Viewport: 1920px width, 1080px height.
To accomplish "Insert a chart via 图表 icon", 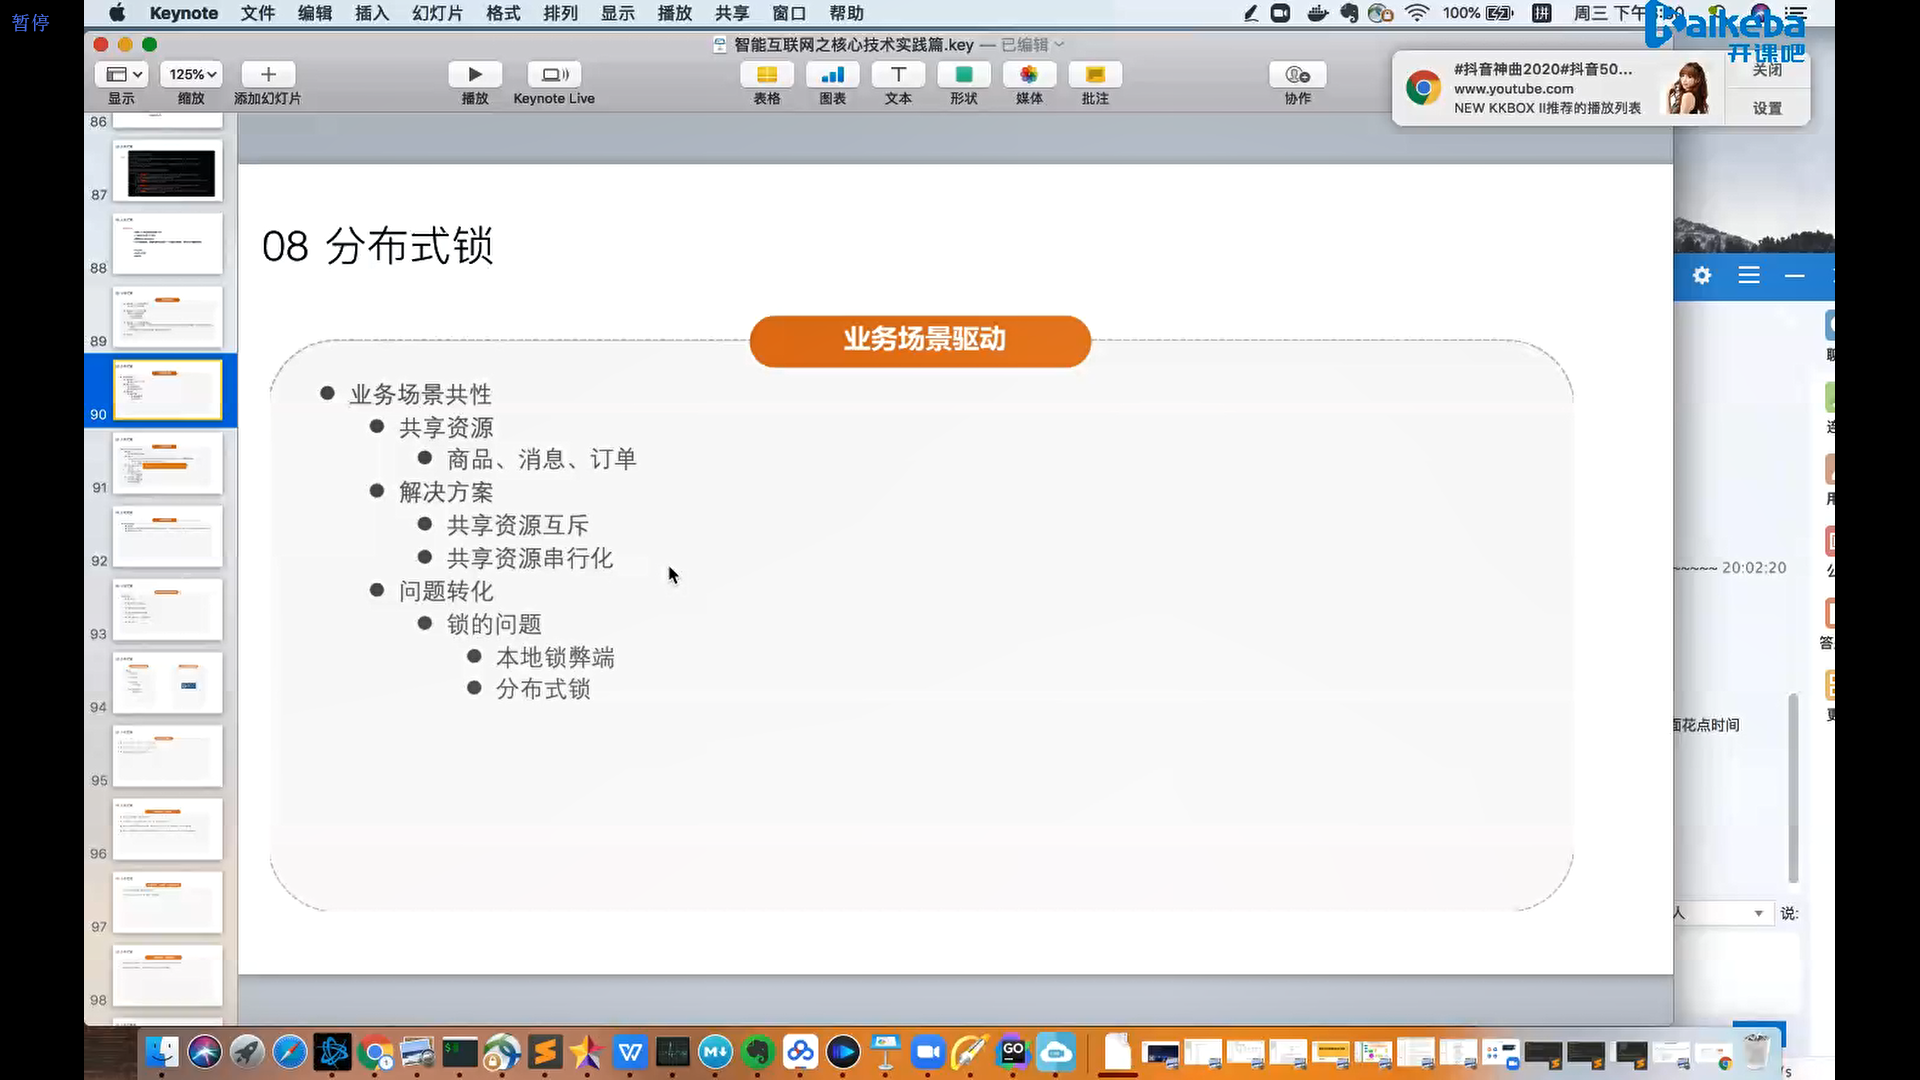I will [832, 75].
